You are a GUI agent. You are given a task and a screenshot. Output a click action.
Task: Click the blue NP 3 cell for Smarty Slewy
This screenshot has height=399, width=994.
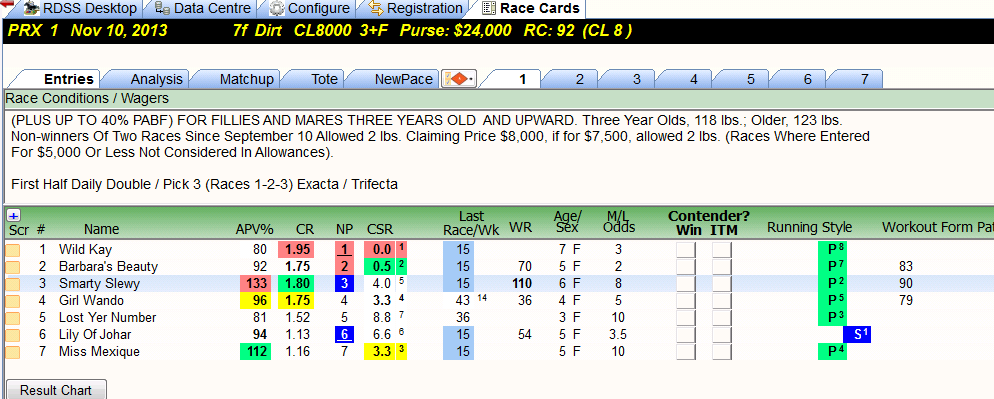(344, 284)
